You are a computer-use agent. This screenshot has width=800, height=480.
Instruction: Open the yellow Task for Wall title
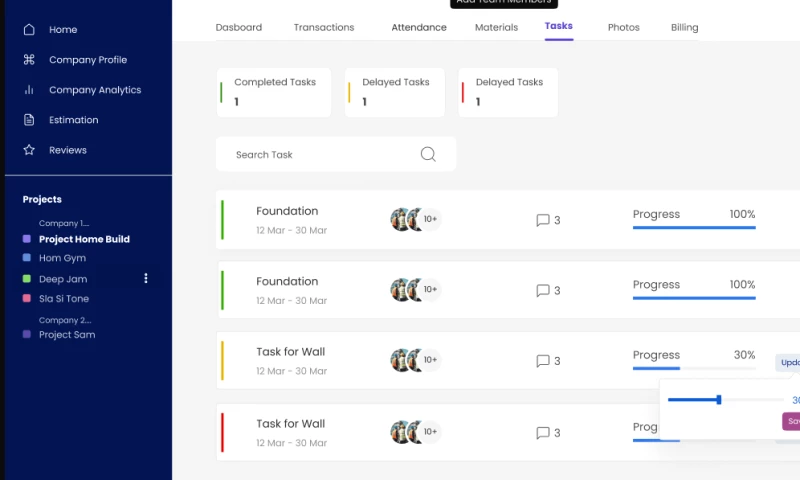[x=290, y=352]
